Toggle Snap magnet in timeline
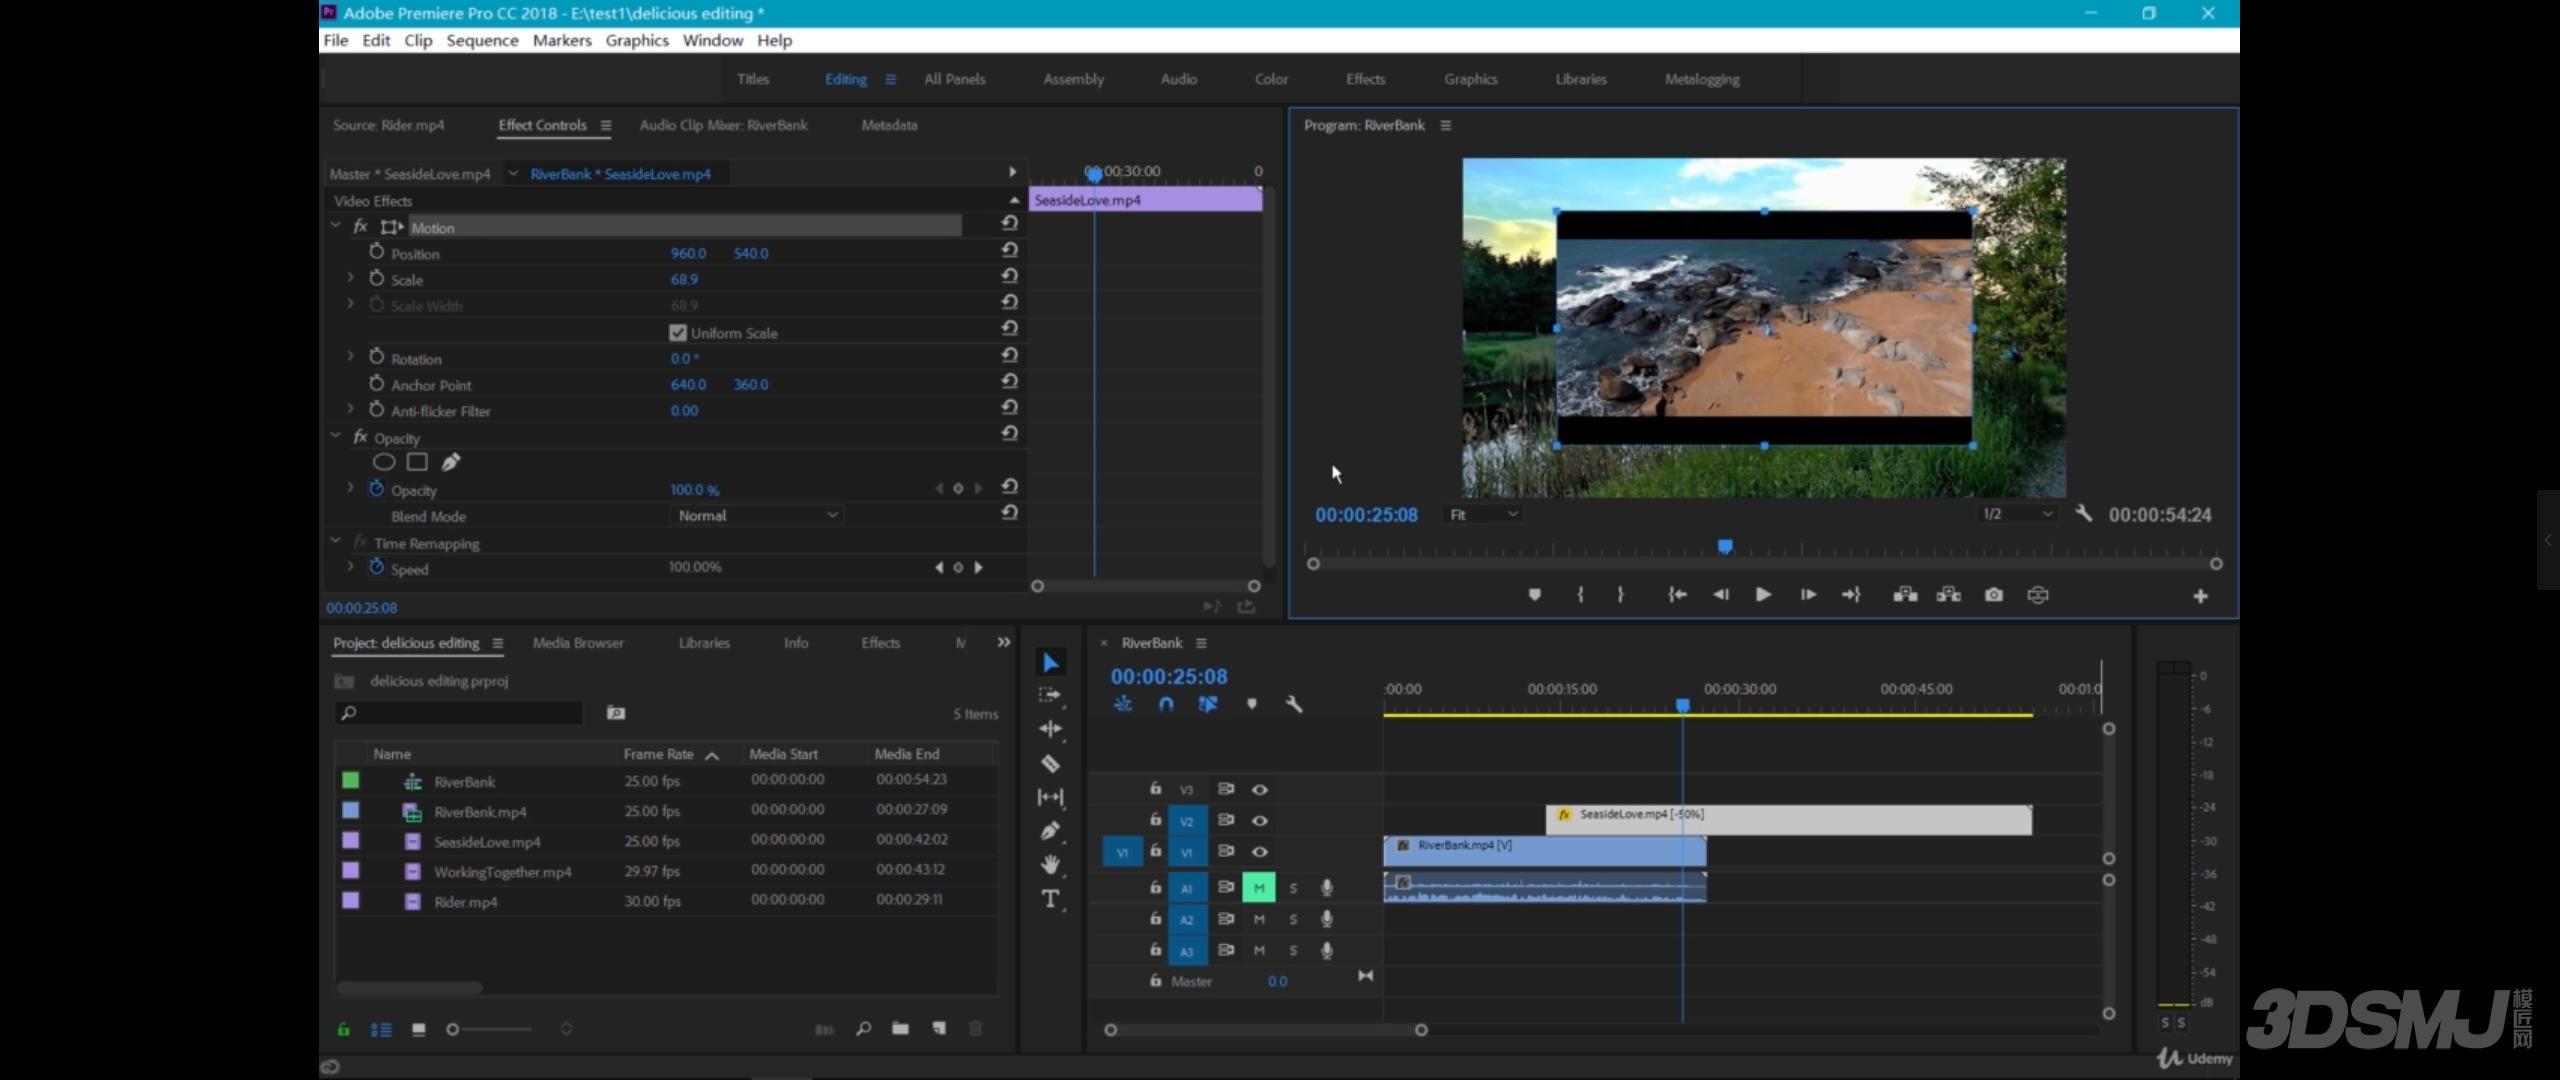 (x=1166, y=704)
